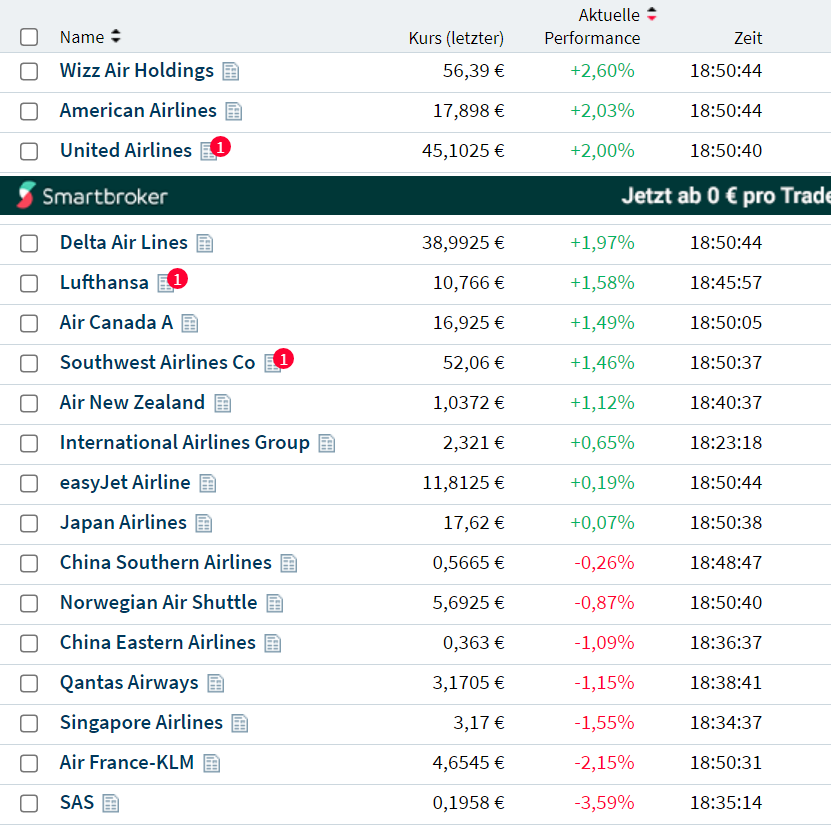Open the news document icon beside Wizz Air Holdings

coord(231,71)
